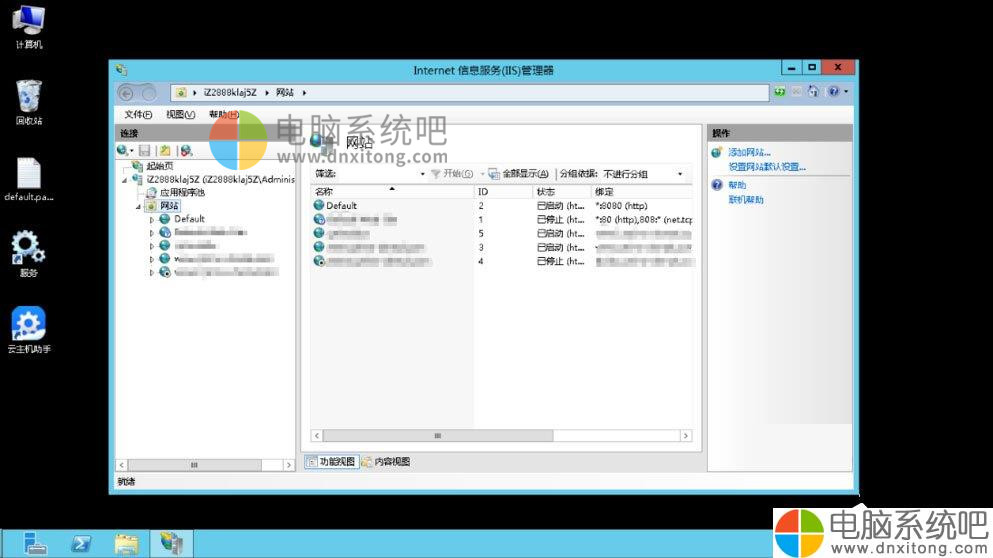Click the home icon beside address bar
The image size is (993, 558).
click(813, 92)
